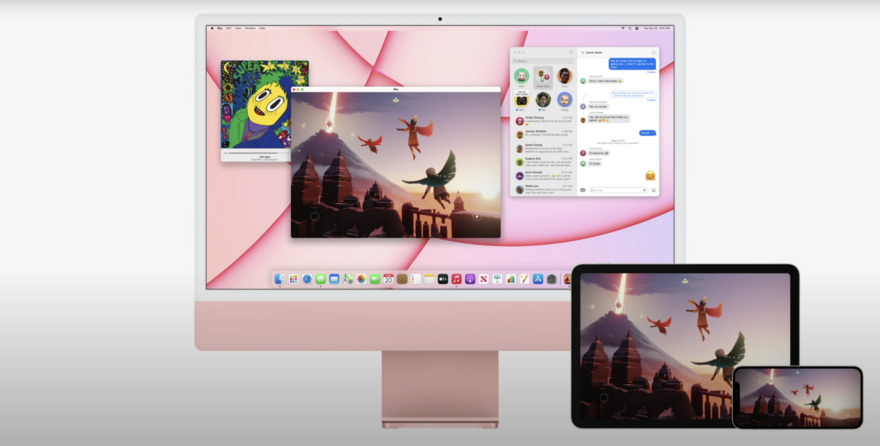Open the Stella Lee conversation
Screen dimensions: 880x446
tap(543, 190)
